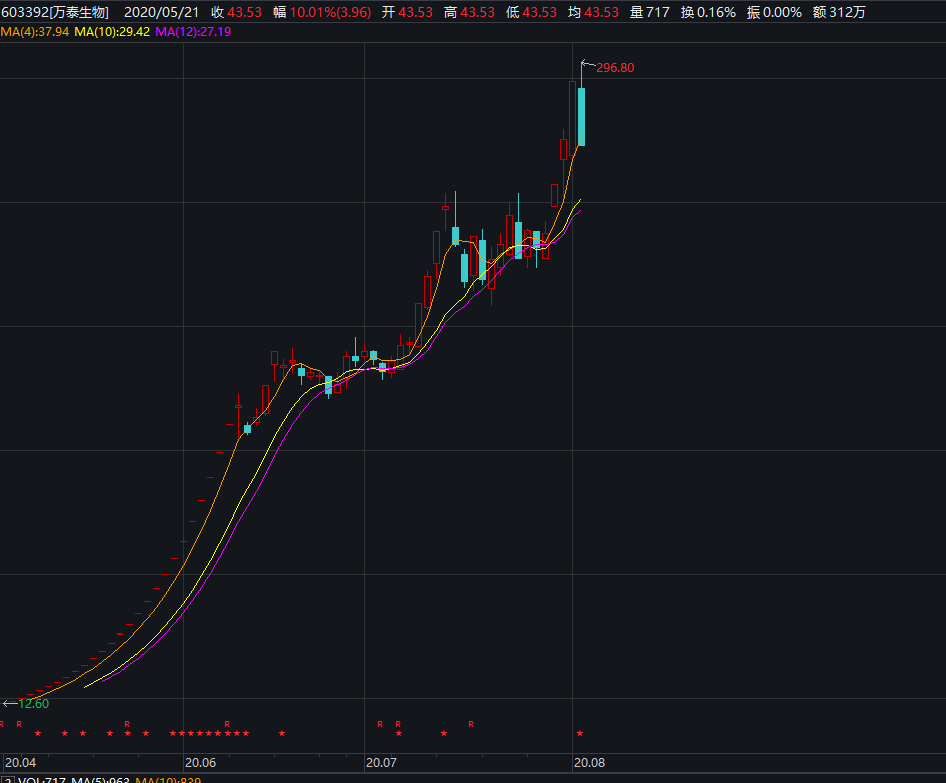Viewport: 946px width, 783px height.
Task: Click the tall cyan candlestick at the peak
Action: tap(581, 116)
